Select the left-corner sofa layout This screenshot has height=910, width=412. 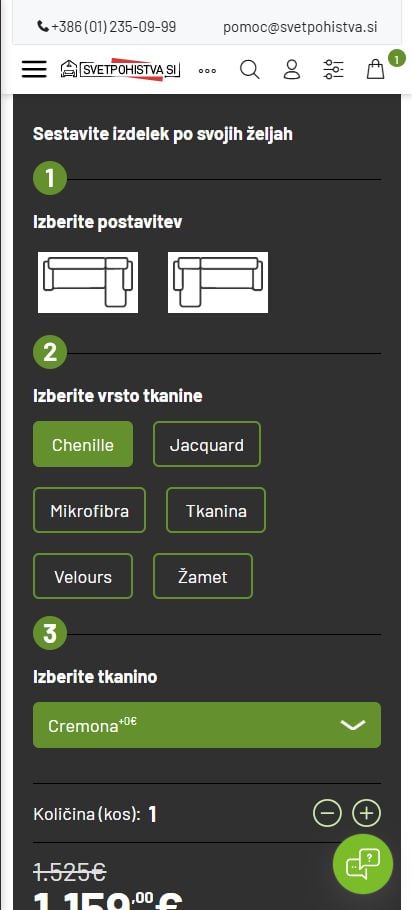pyautogui.click(x=218, y=282)
